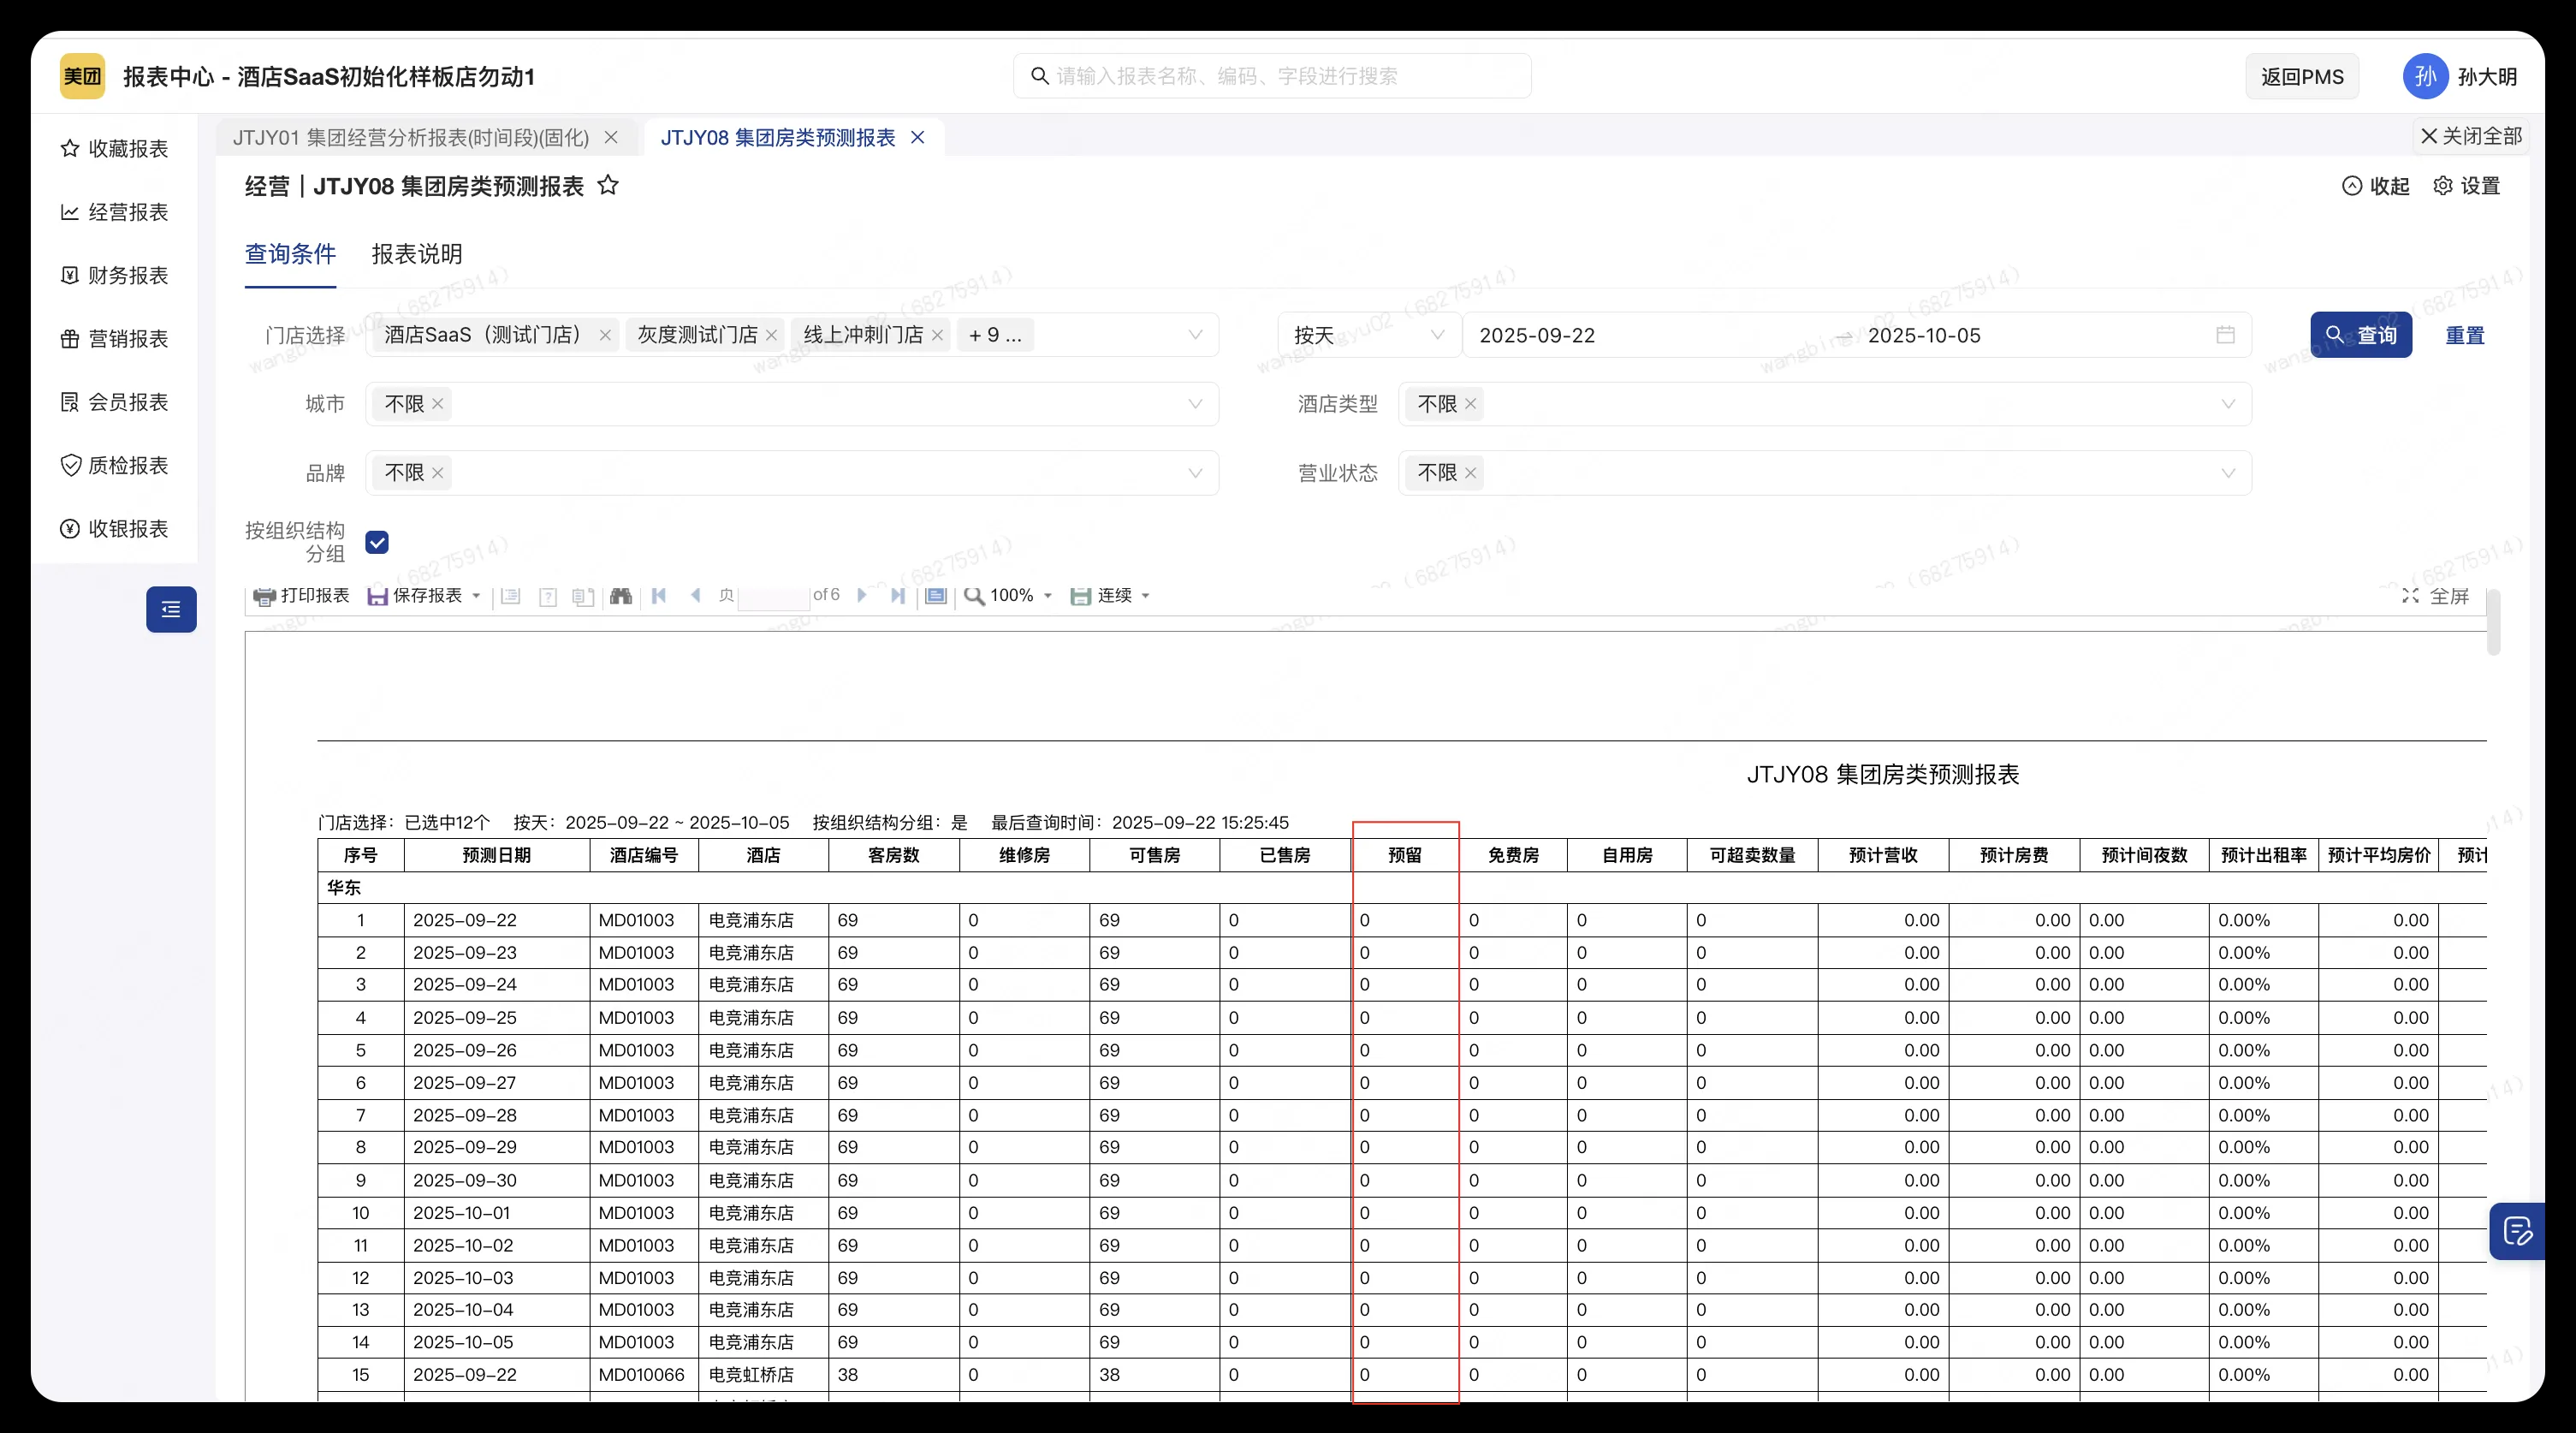The height and width of the screenshot is (1433, 2576).
Task: Open 收藏报表 in the sidebar
Action: click(x=114, y=149)
